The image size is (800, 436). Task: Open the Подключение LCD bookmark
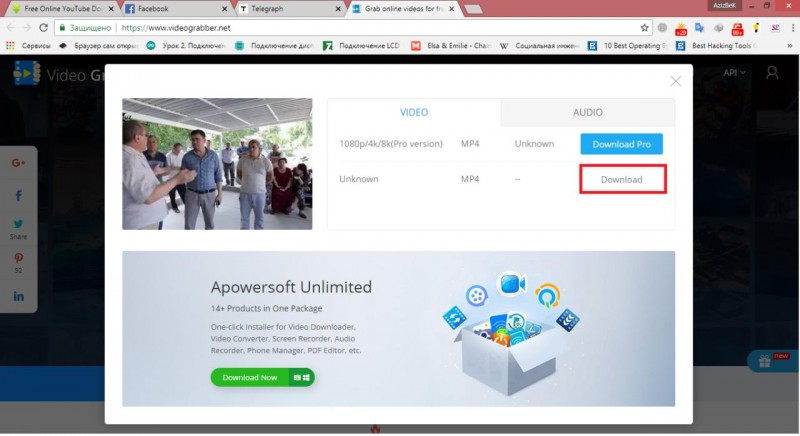[x=362, y=46]
